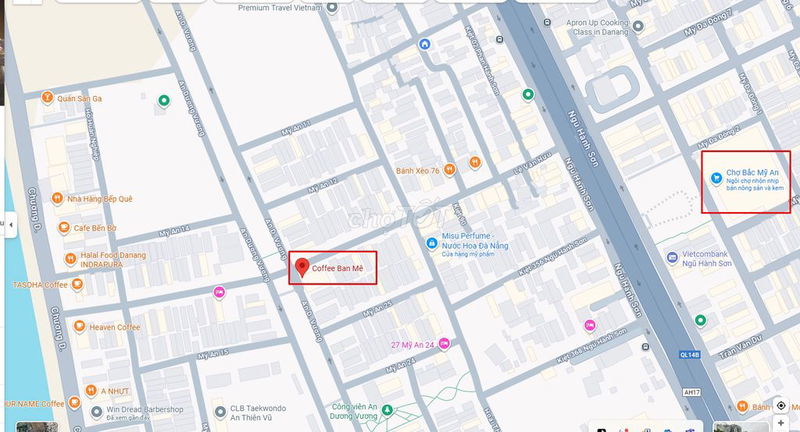Viewport: 800px width, 432px height.
Task: Click the street view thumbnail at the bottom left
Action: pyautogui.click(x=37, y=426)
